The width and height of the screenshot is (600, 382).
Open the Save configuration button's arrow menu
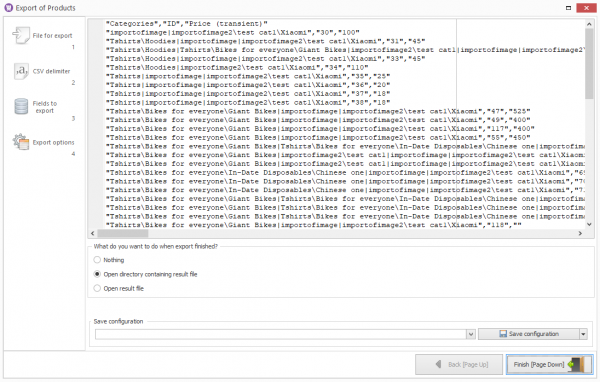click(583, 334)
